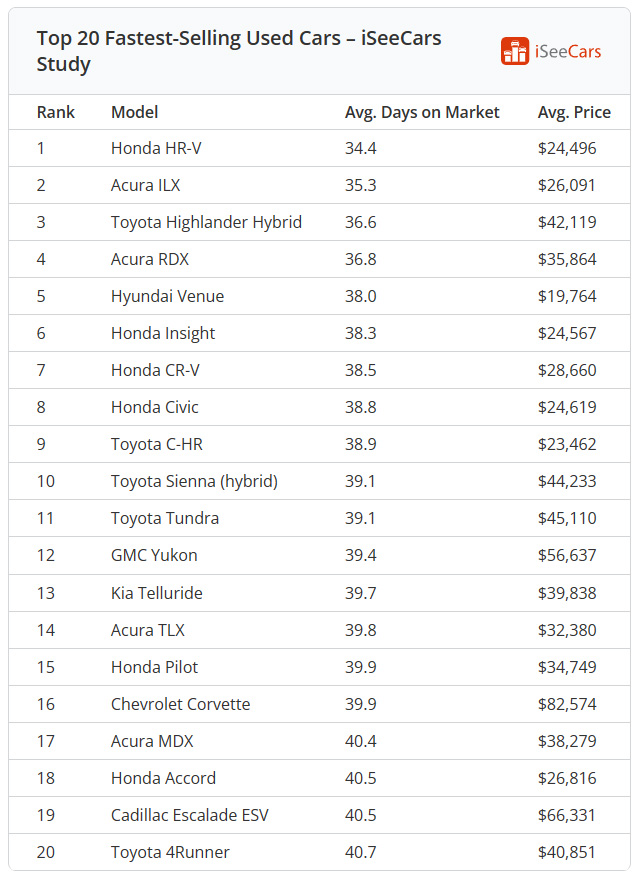Click the 38.3 days value for Honda Insight
644x882 pixels.
361,333
